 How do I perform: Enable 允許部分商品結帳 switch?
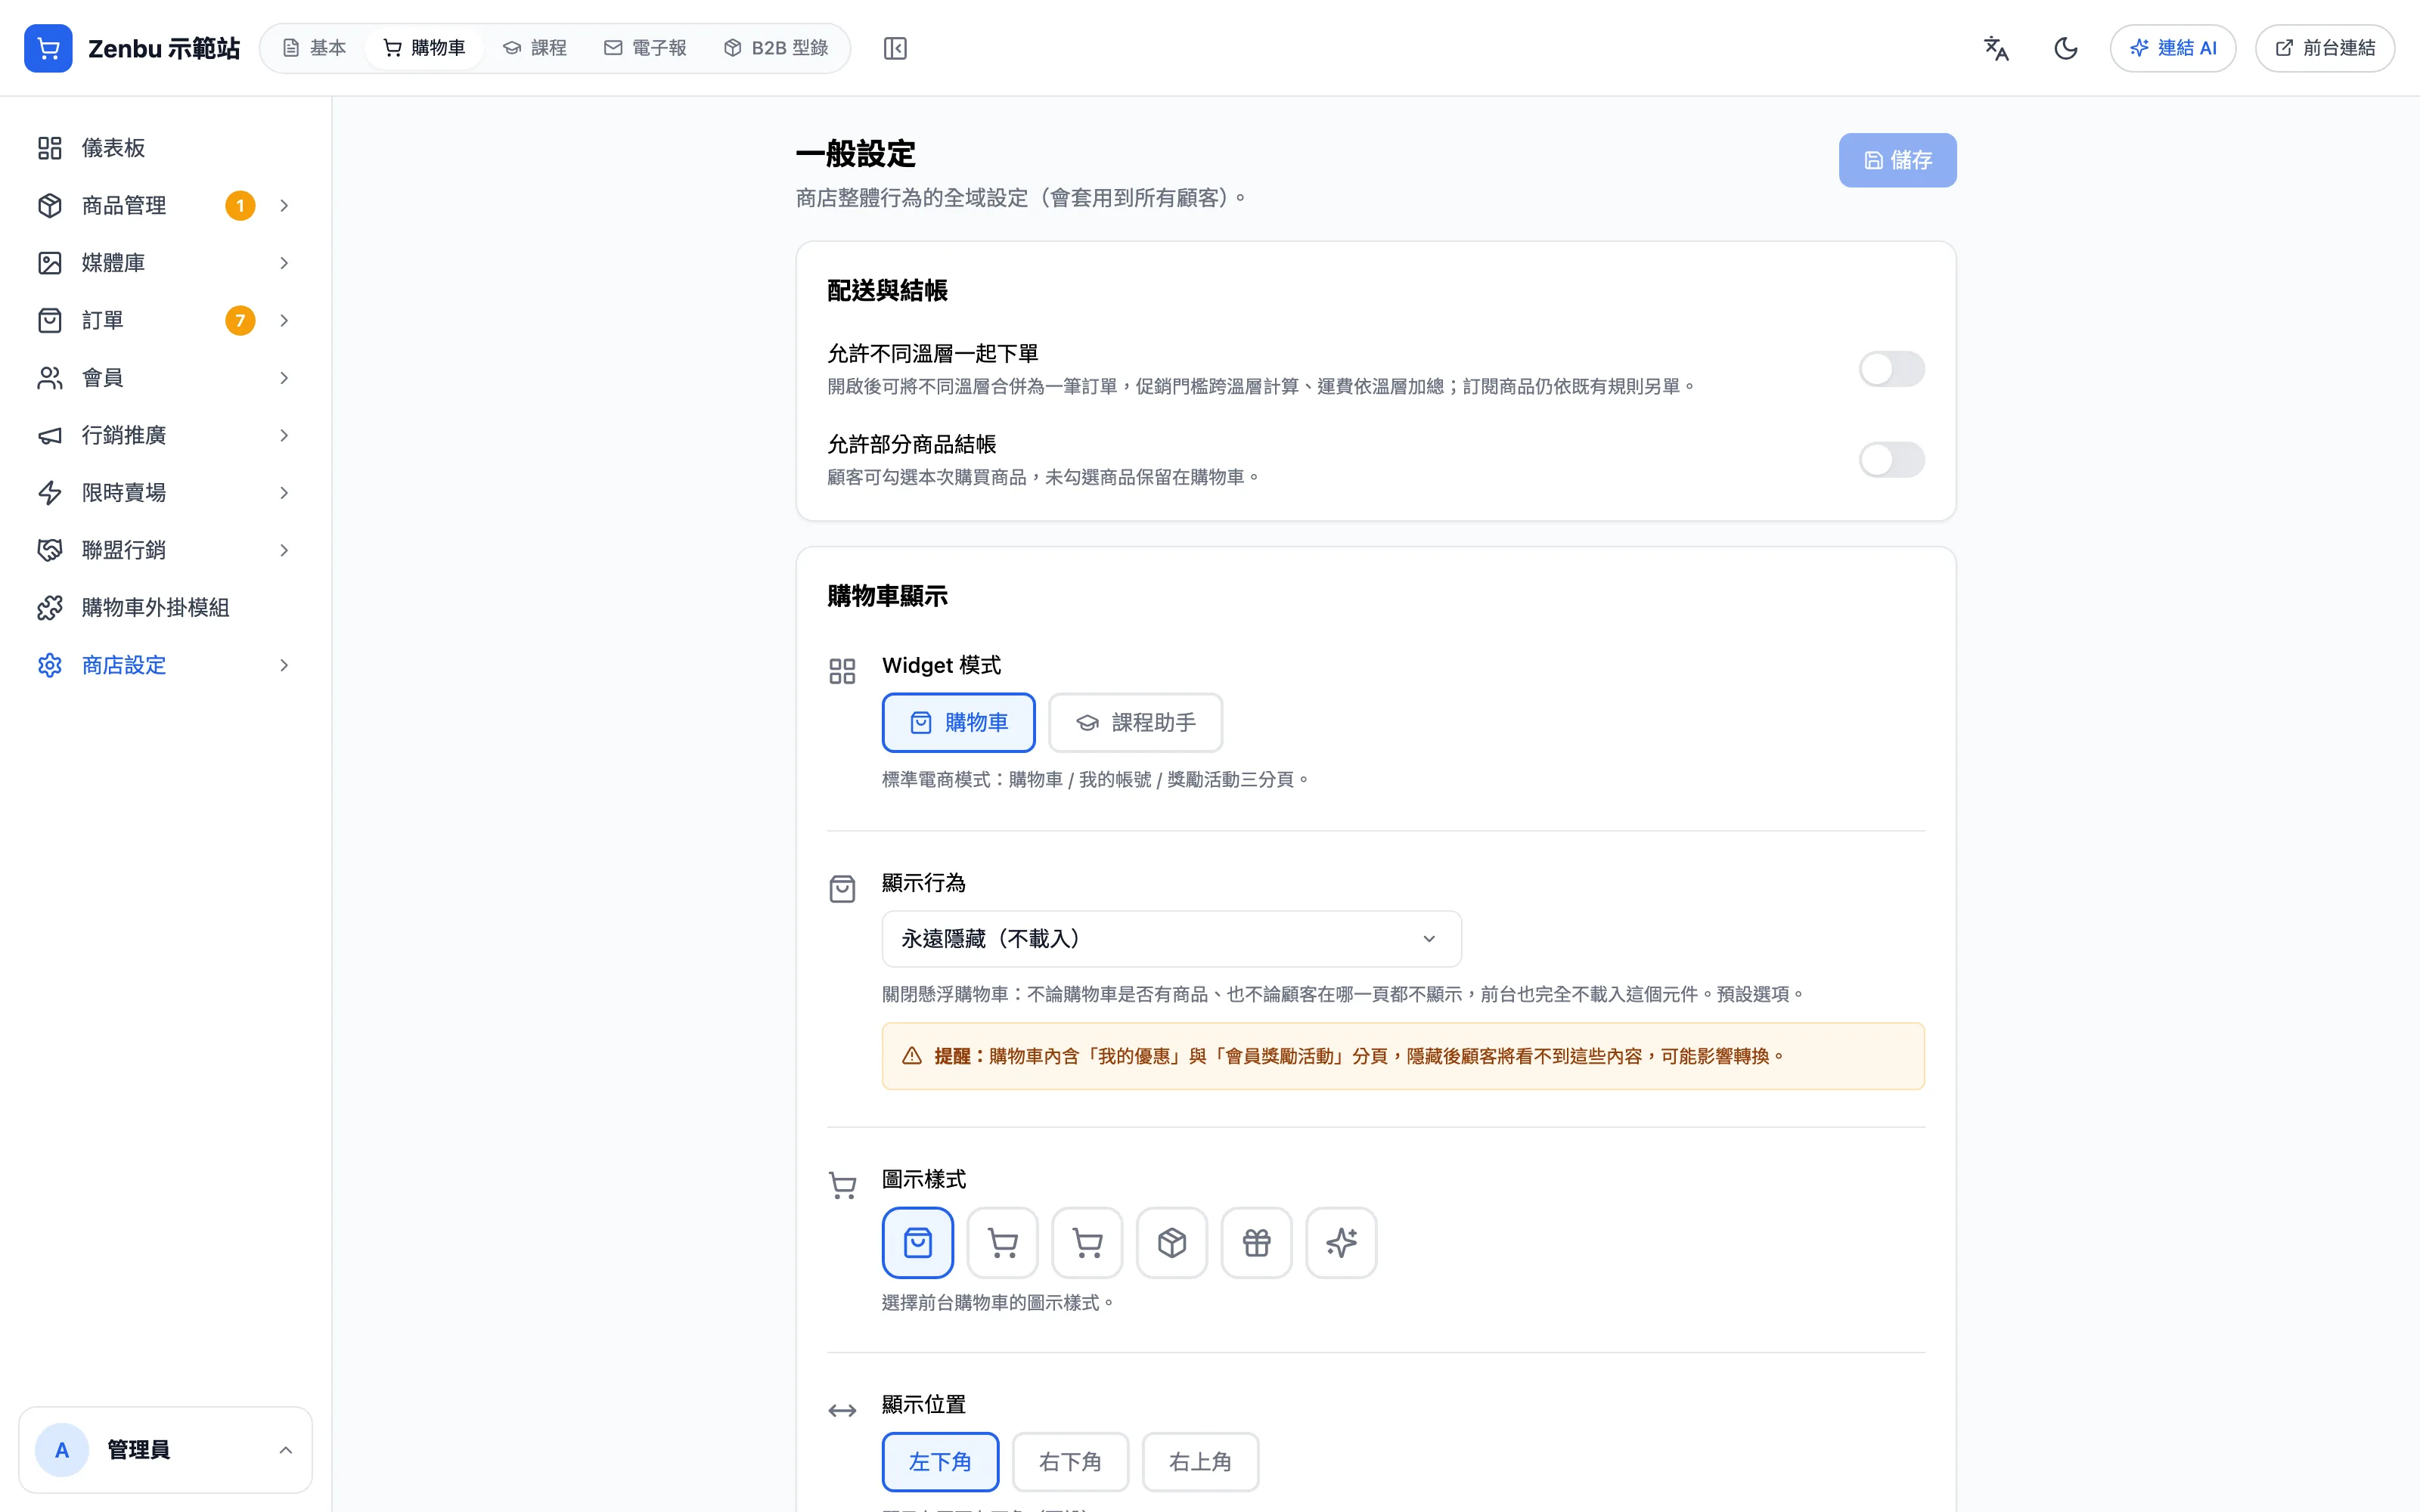(1891, 460)
